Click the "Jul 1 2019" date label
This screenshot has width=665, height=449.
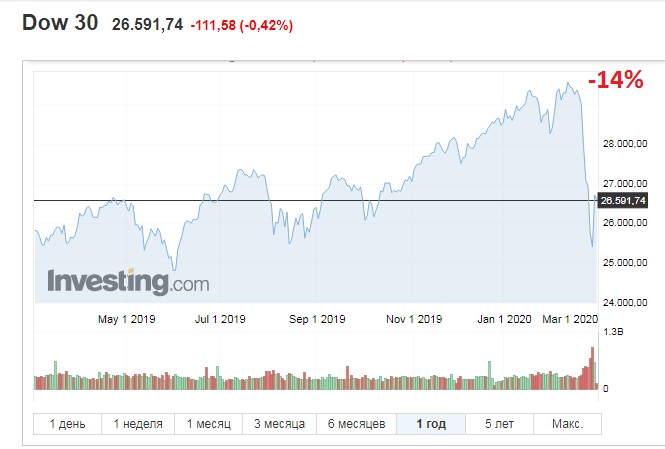click(x=220, y=319)
